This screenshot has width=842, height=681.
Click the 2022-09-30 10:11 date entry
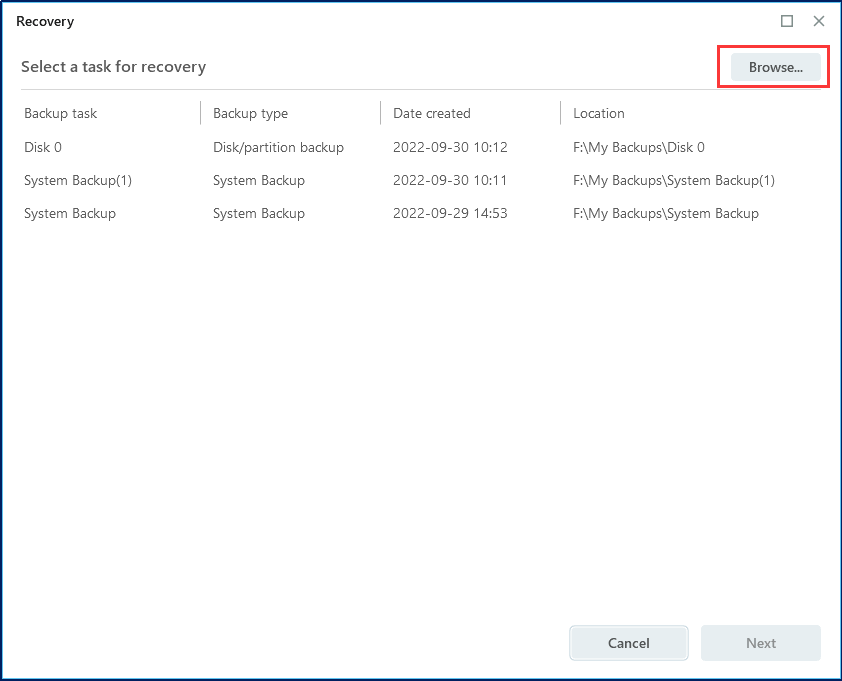coord(450,180)
